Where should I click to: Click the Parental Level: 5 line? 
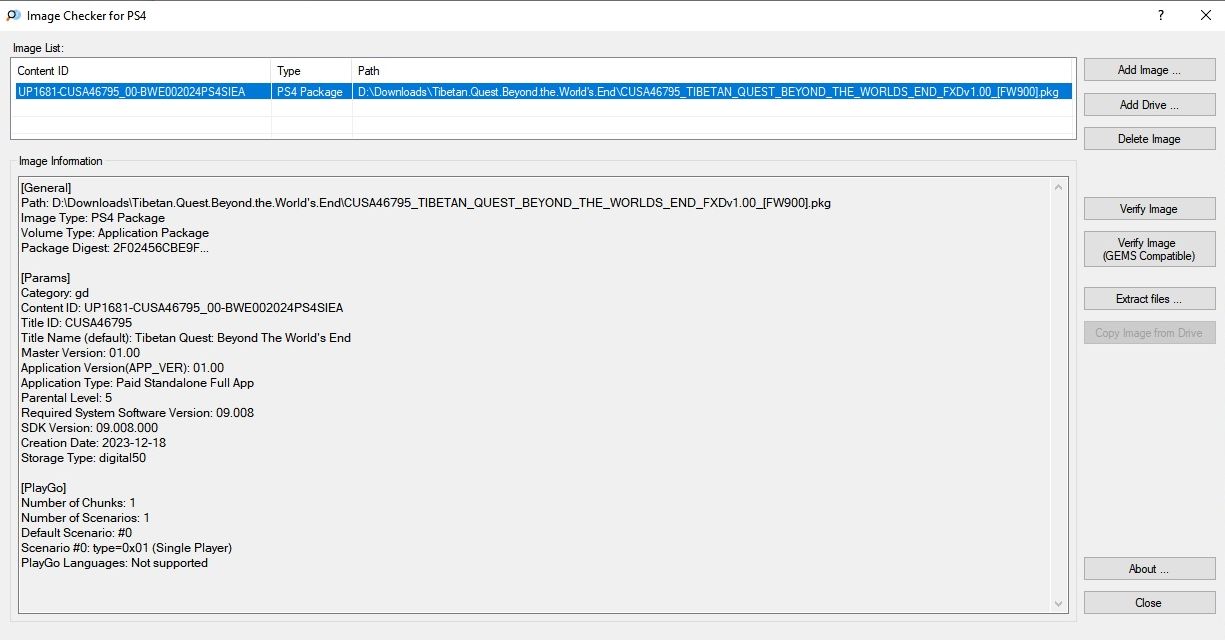[66, 398]
